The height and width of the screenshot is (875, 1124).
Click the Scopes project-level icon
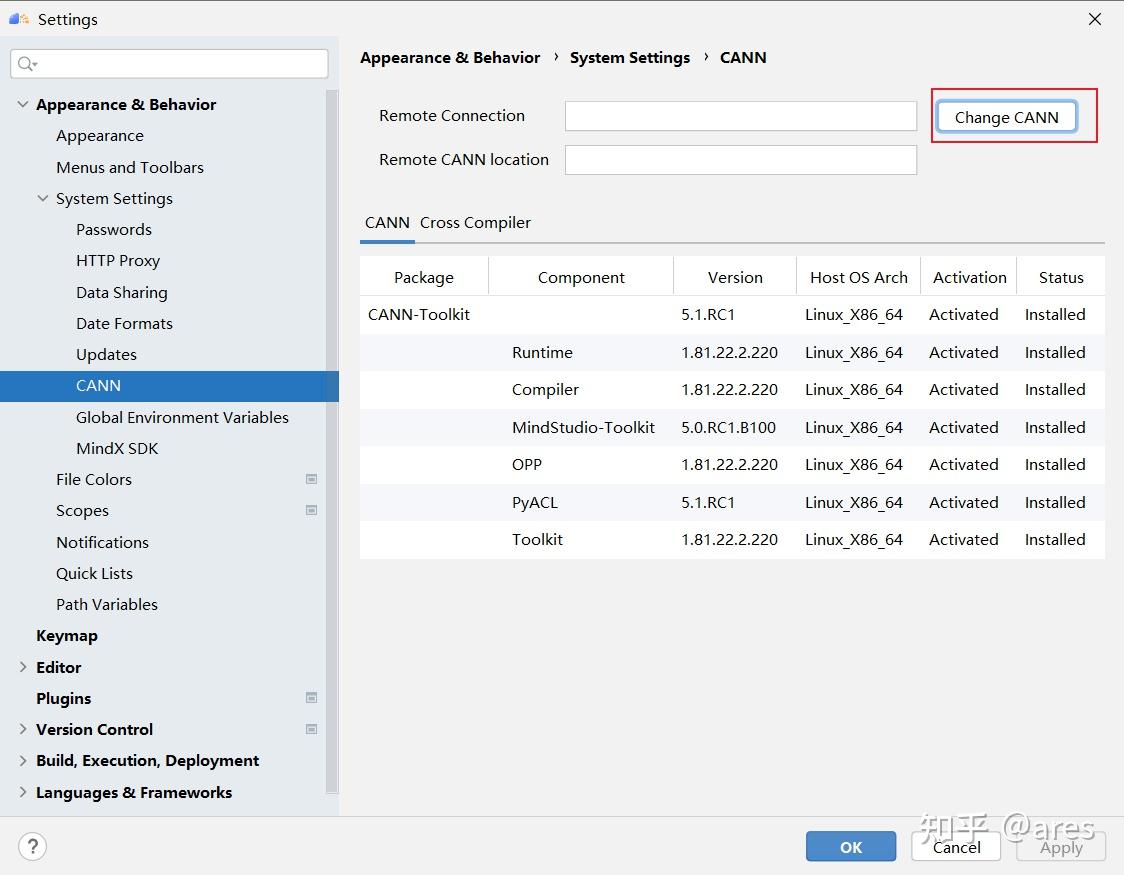pyautogui.click(x=311, y=510)
